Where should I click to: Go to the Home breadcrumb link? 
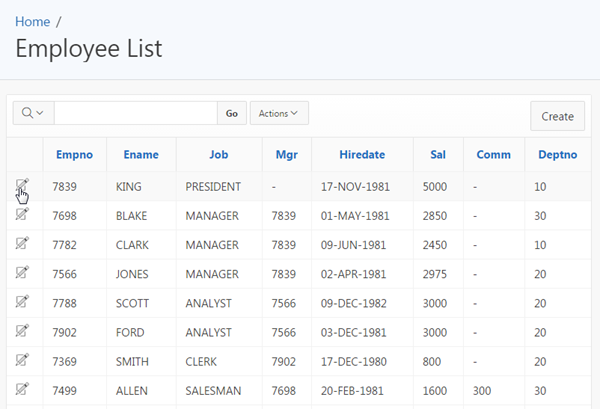click(x=32, y=21)
